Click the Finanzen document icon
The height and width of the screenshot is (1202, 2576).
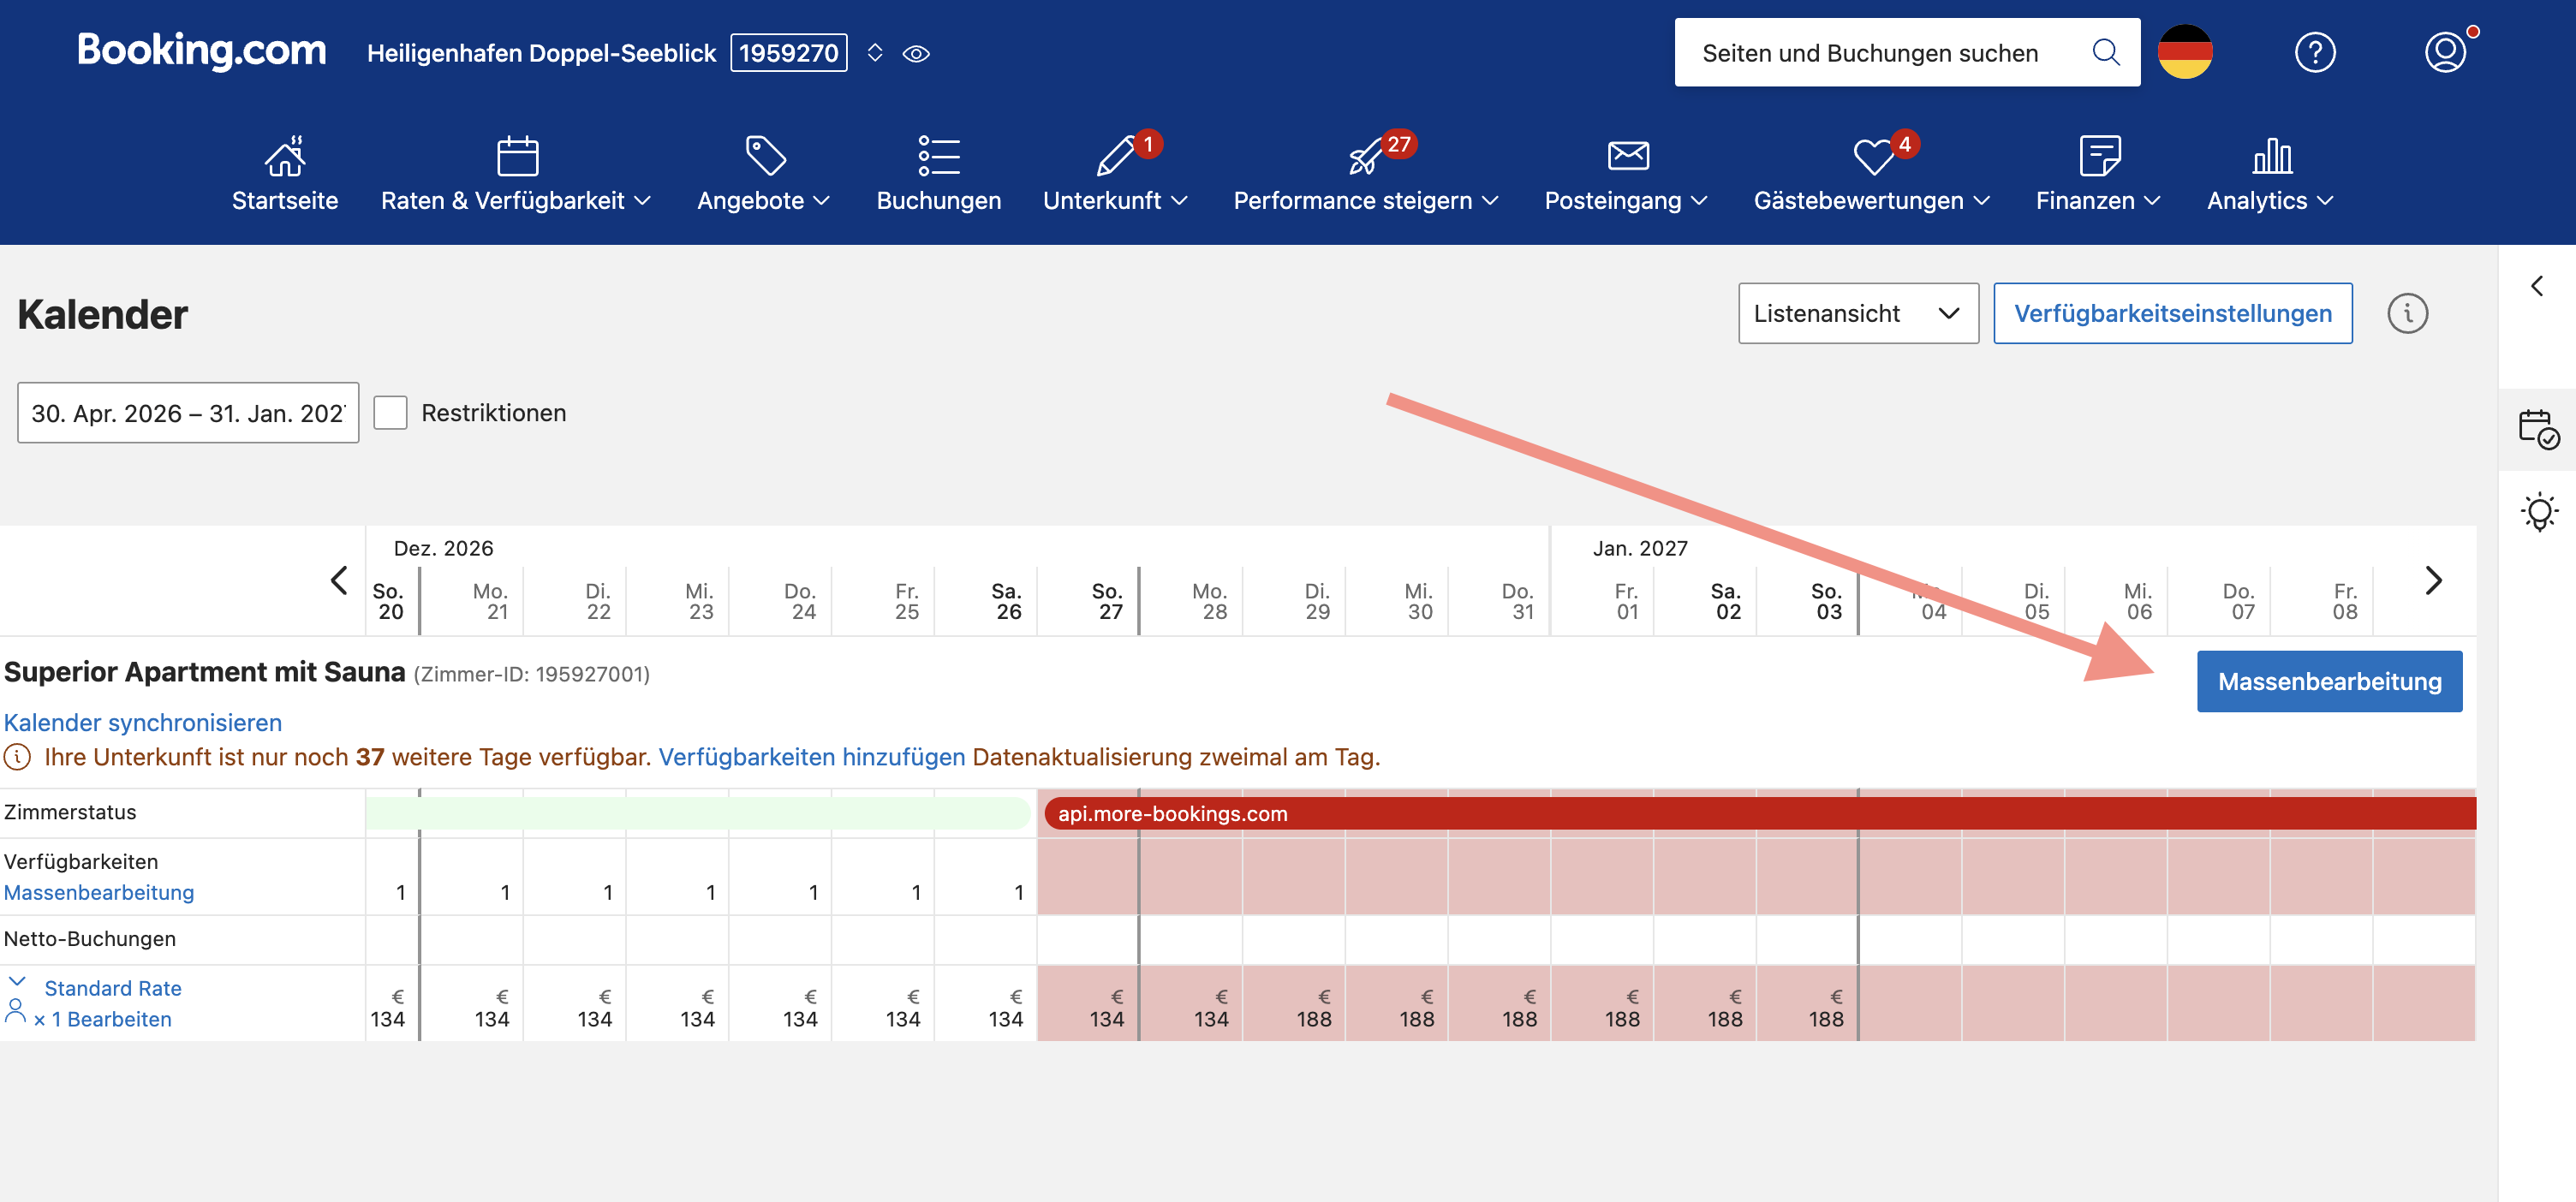tap(2099, 155)
